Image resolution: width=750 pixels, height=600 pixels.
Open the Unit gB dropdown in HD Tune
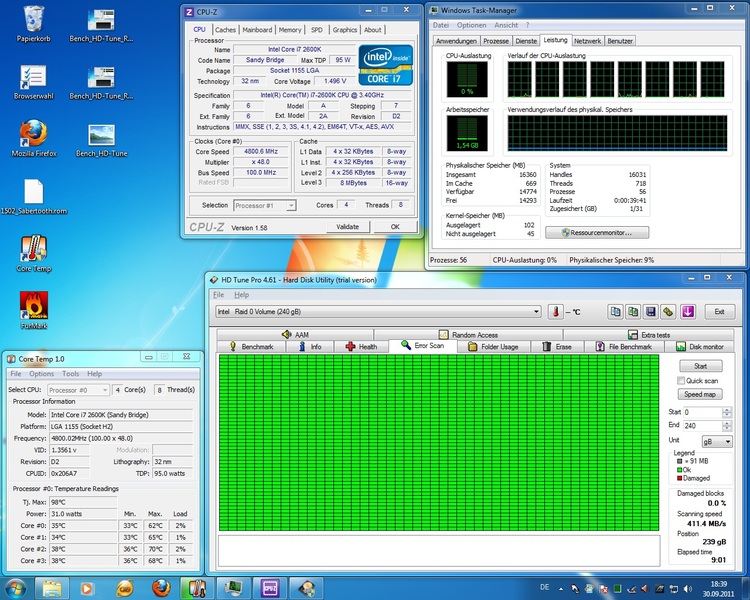(717, 442)
